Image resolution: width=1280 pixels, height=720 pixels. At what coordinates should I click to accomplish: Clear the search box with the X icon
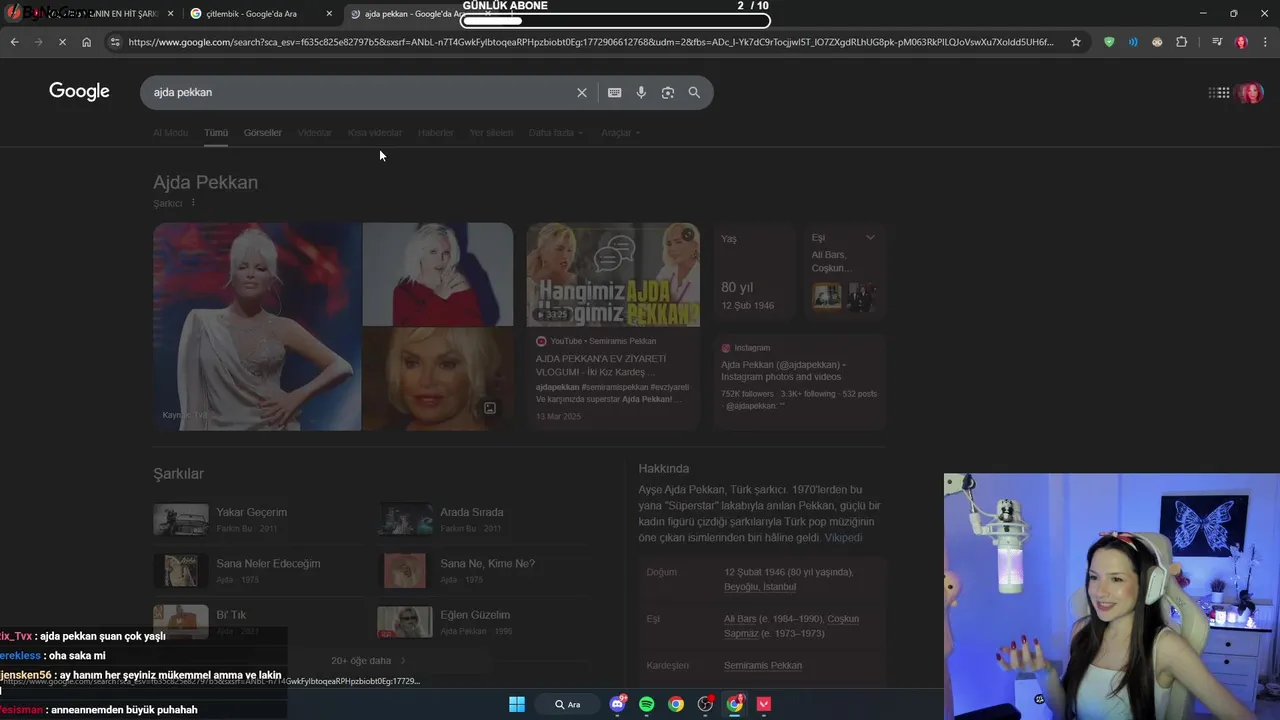click(582, 92)
